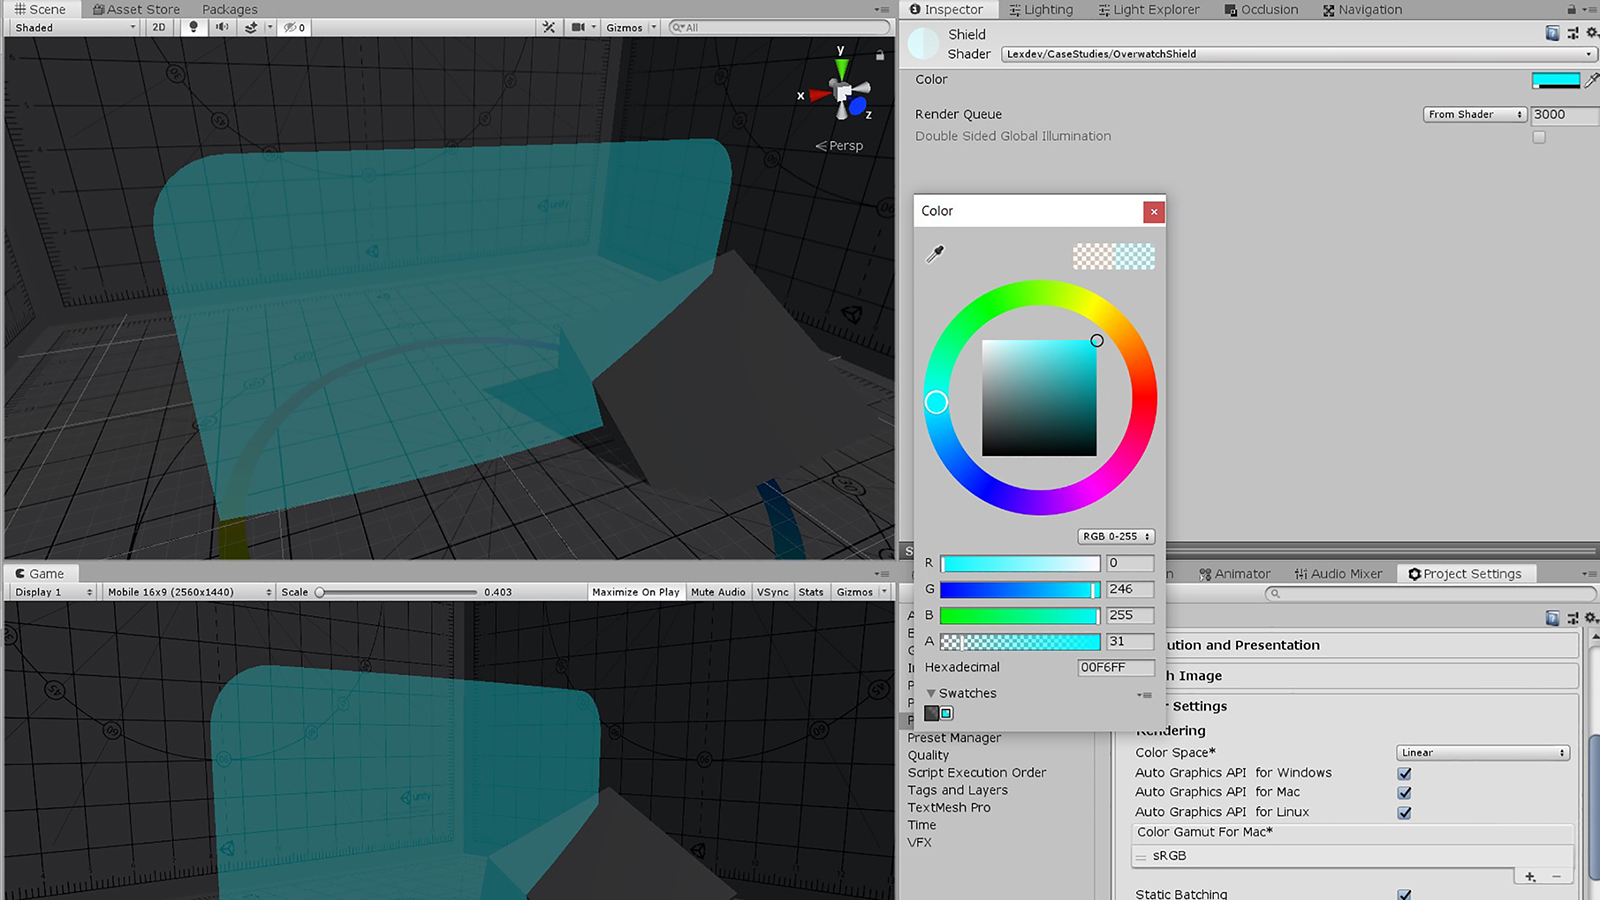Screen dimensions: 1600x900
Task: Click the alpha channel slider
Action: coord(1020,642)
